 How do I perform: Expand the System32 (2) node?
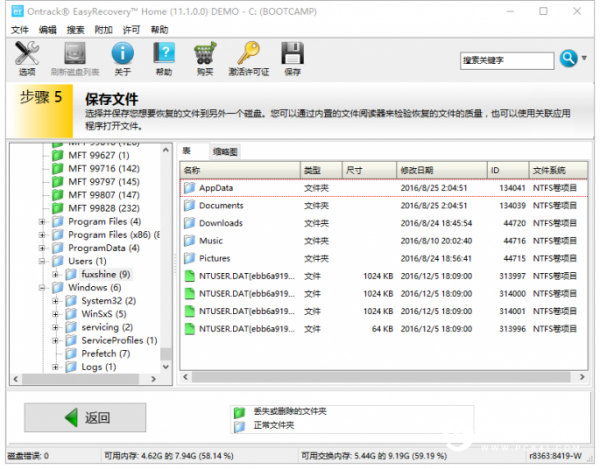(x=55, y=301)
